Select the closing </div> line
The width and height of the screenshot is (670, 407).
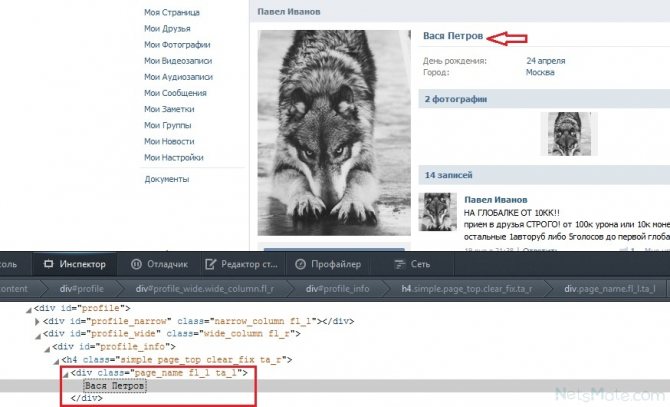87,398
